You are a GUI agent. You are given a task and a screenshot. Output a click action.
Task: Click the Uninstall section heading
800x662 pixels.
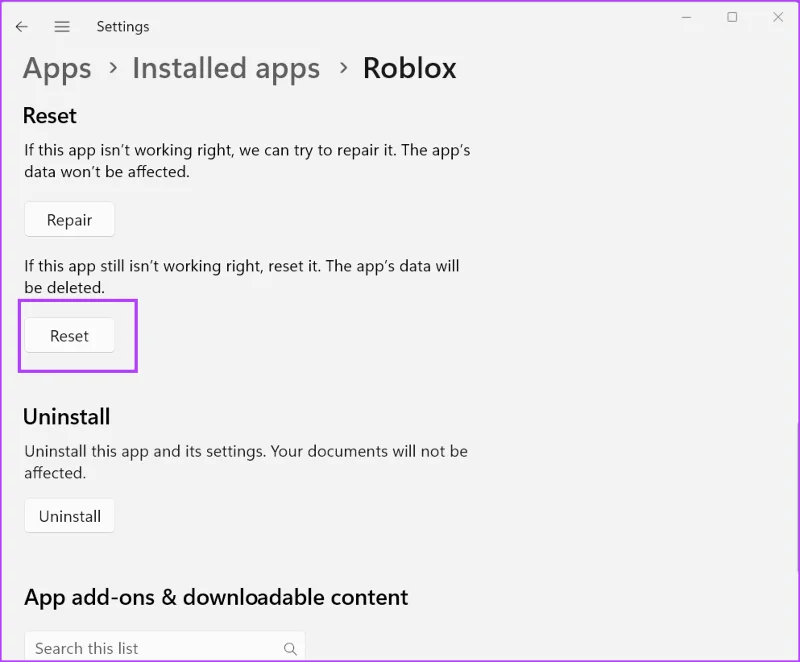click(x=66, y=417)
